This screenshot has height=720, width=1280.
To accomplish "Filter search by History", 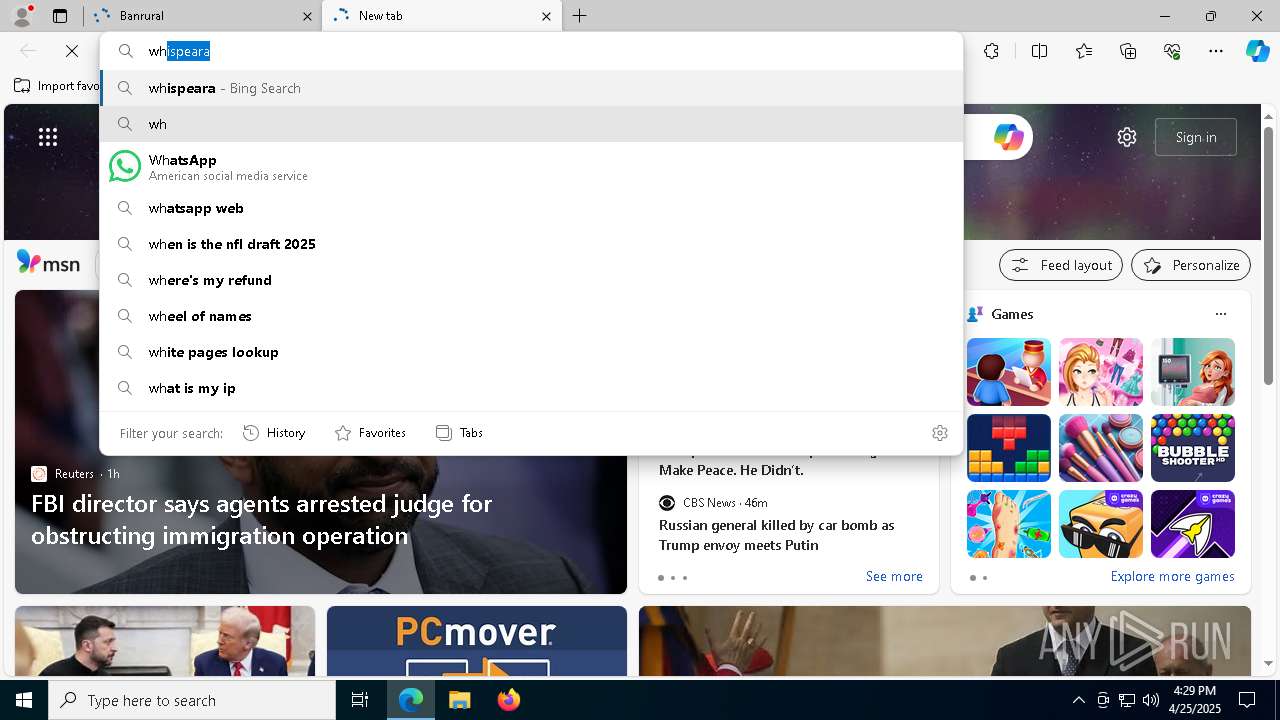I will [x=274, y=433].
